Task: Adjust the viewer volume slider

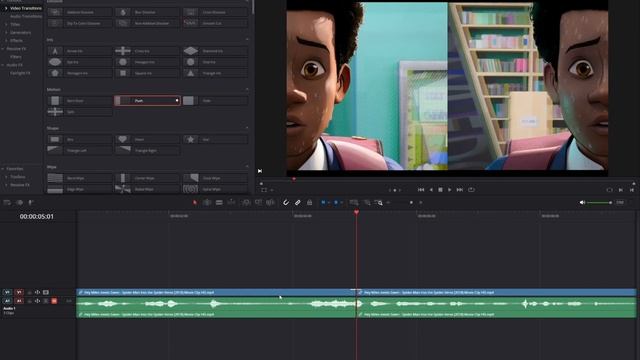Action: (599, 202)
